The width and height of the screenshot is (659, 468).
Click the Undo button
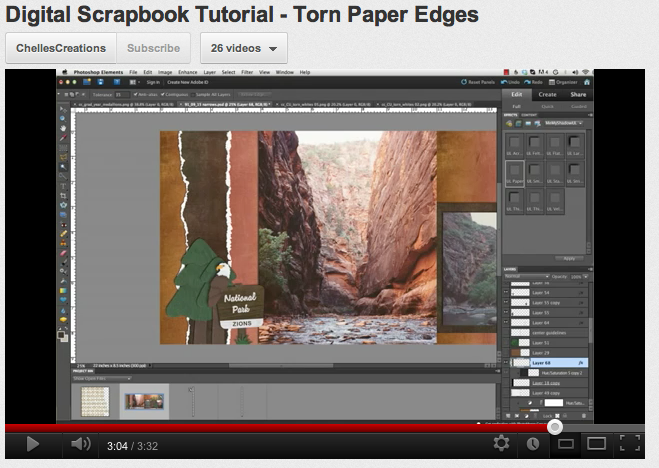point(510,82)
